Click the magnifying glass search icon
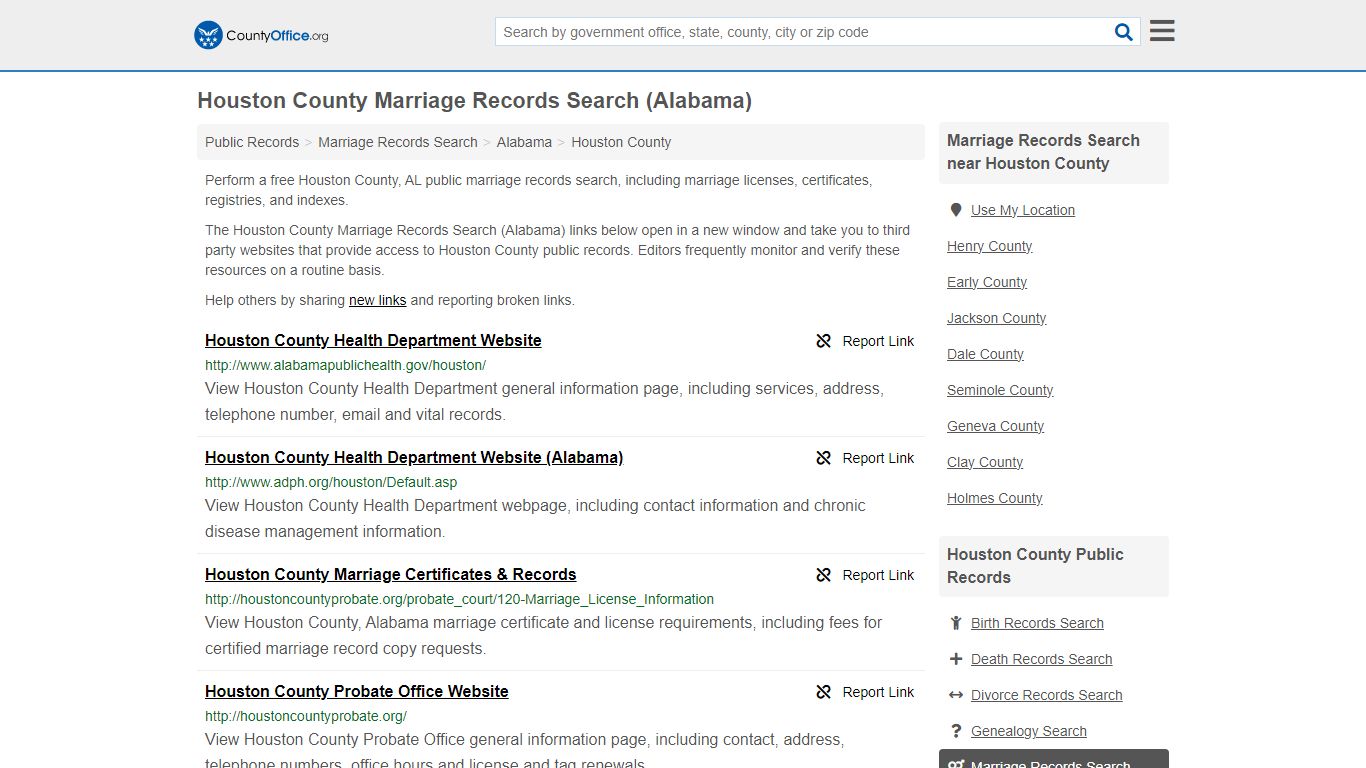This screenshot has height=768, width=1366. pyautogui.click(x=1124, y=32)
